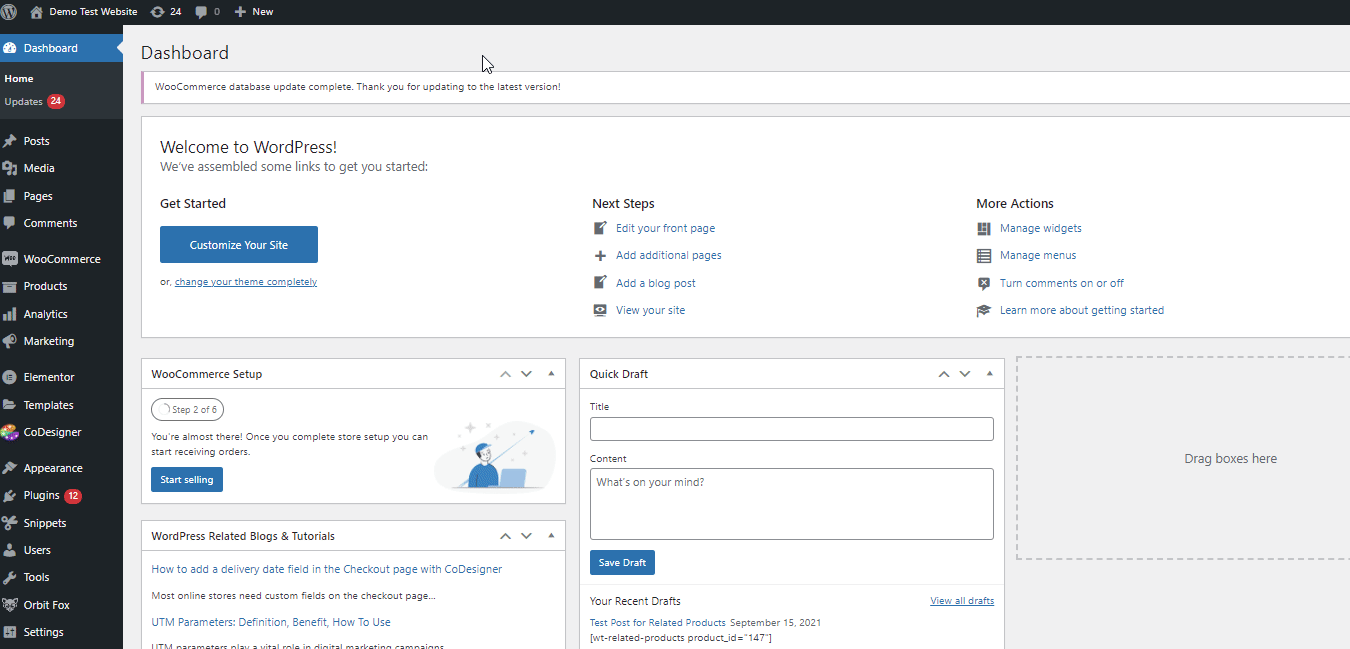Open the Edit your front page link
This screenshot has height=649, width=1350.
[x=665, y=228]
